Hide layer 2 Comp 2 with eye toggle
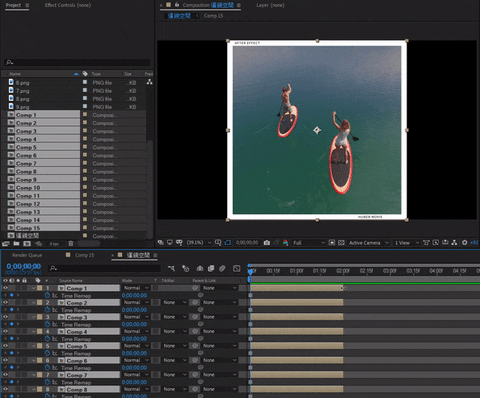This screenshot has height=398, width=480. click(x=5, y=302)
